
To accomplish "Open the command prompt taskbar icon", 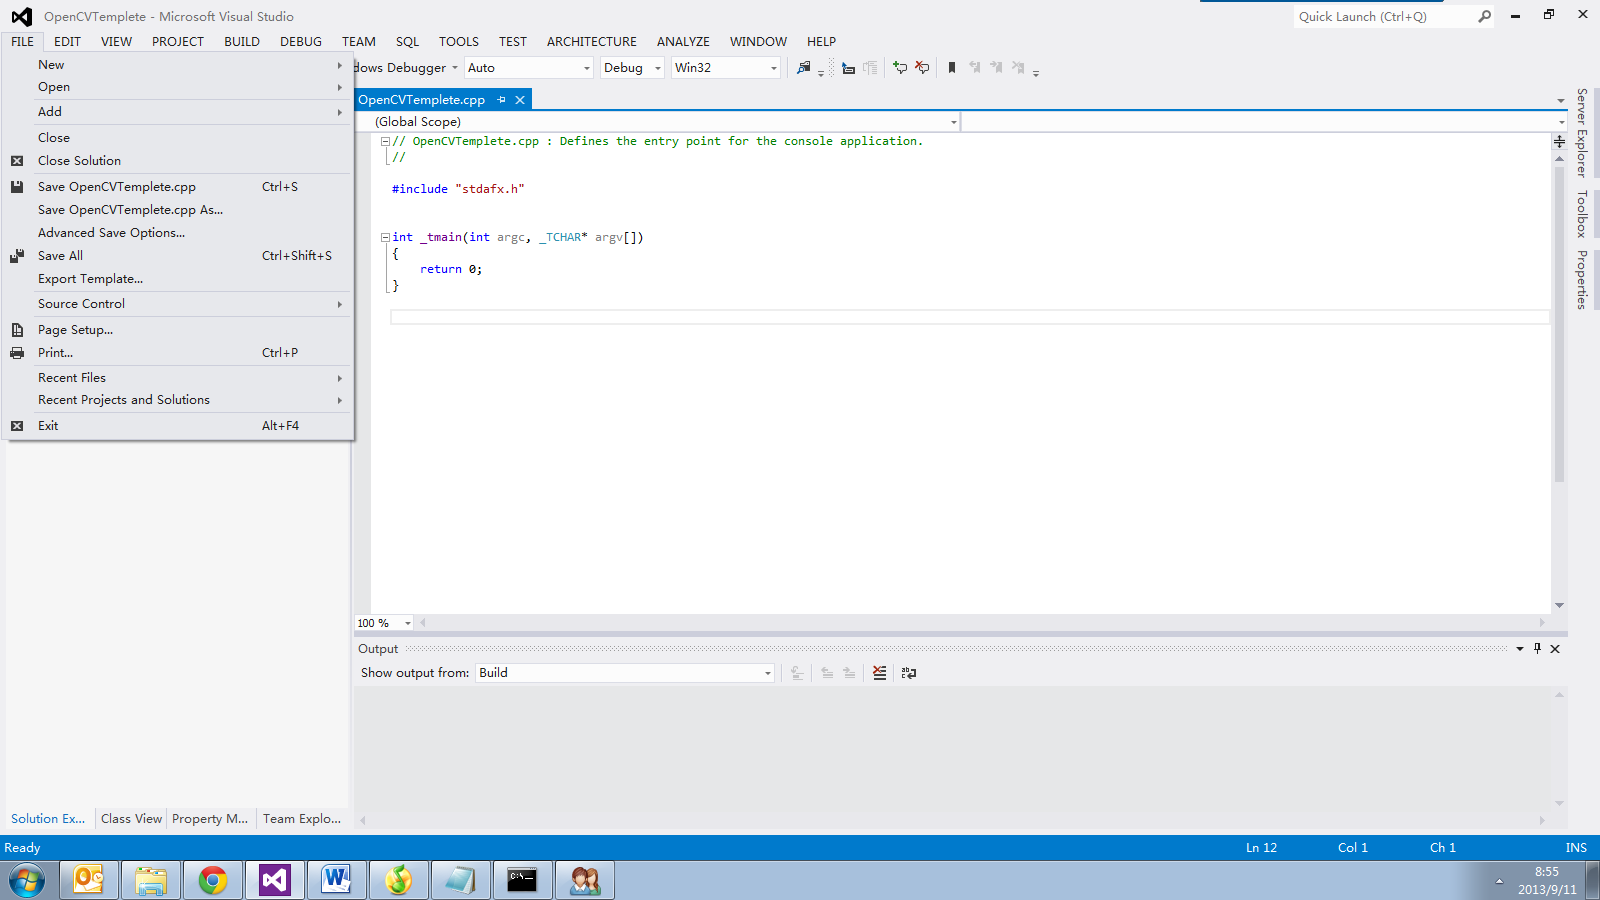I will pos(523,880).
